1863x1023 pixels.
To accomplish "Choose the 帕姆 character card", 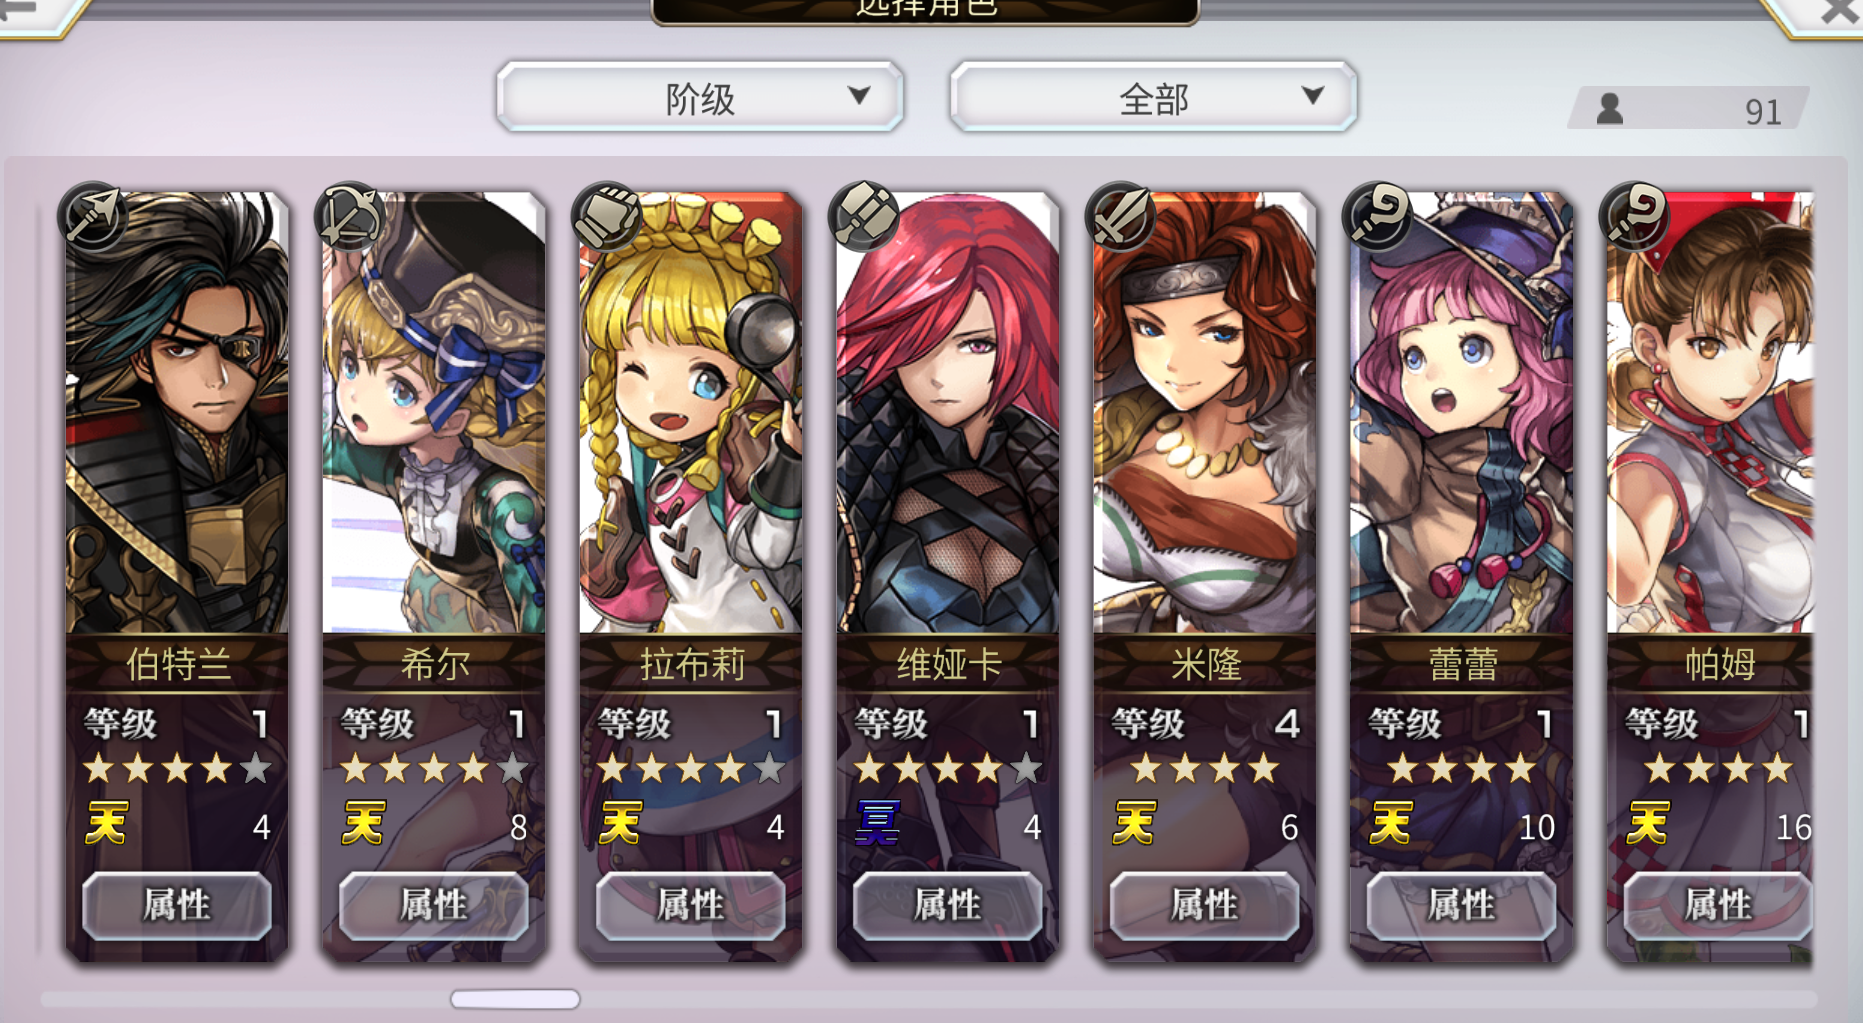I will coord(1710,577).
